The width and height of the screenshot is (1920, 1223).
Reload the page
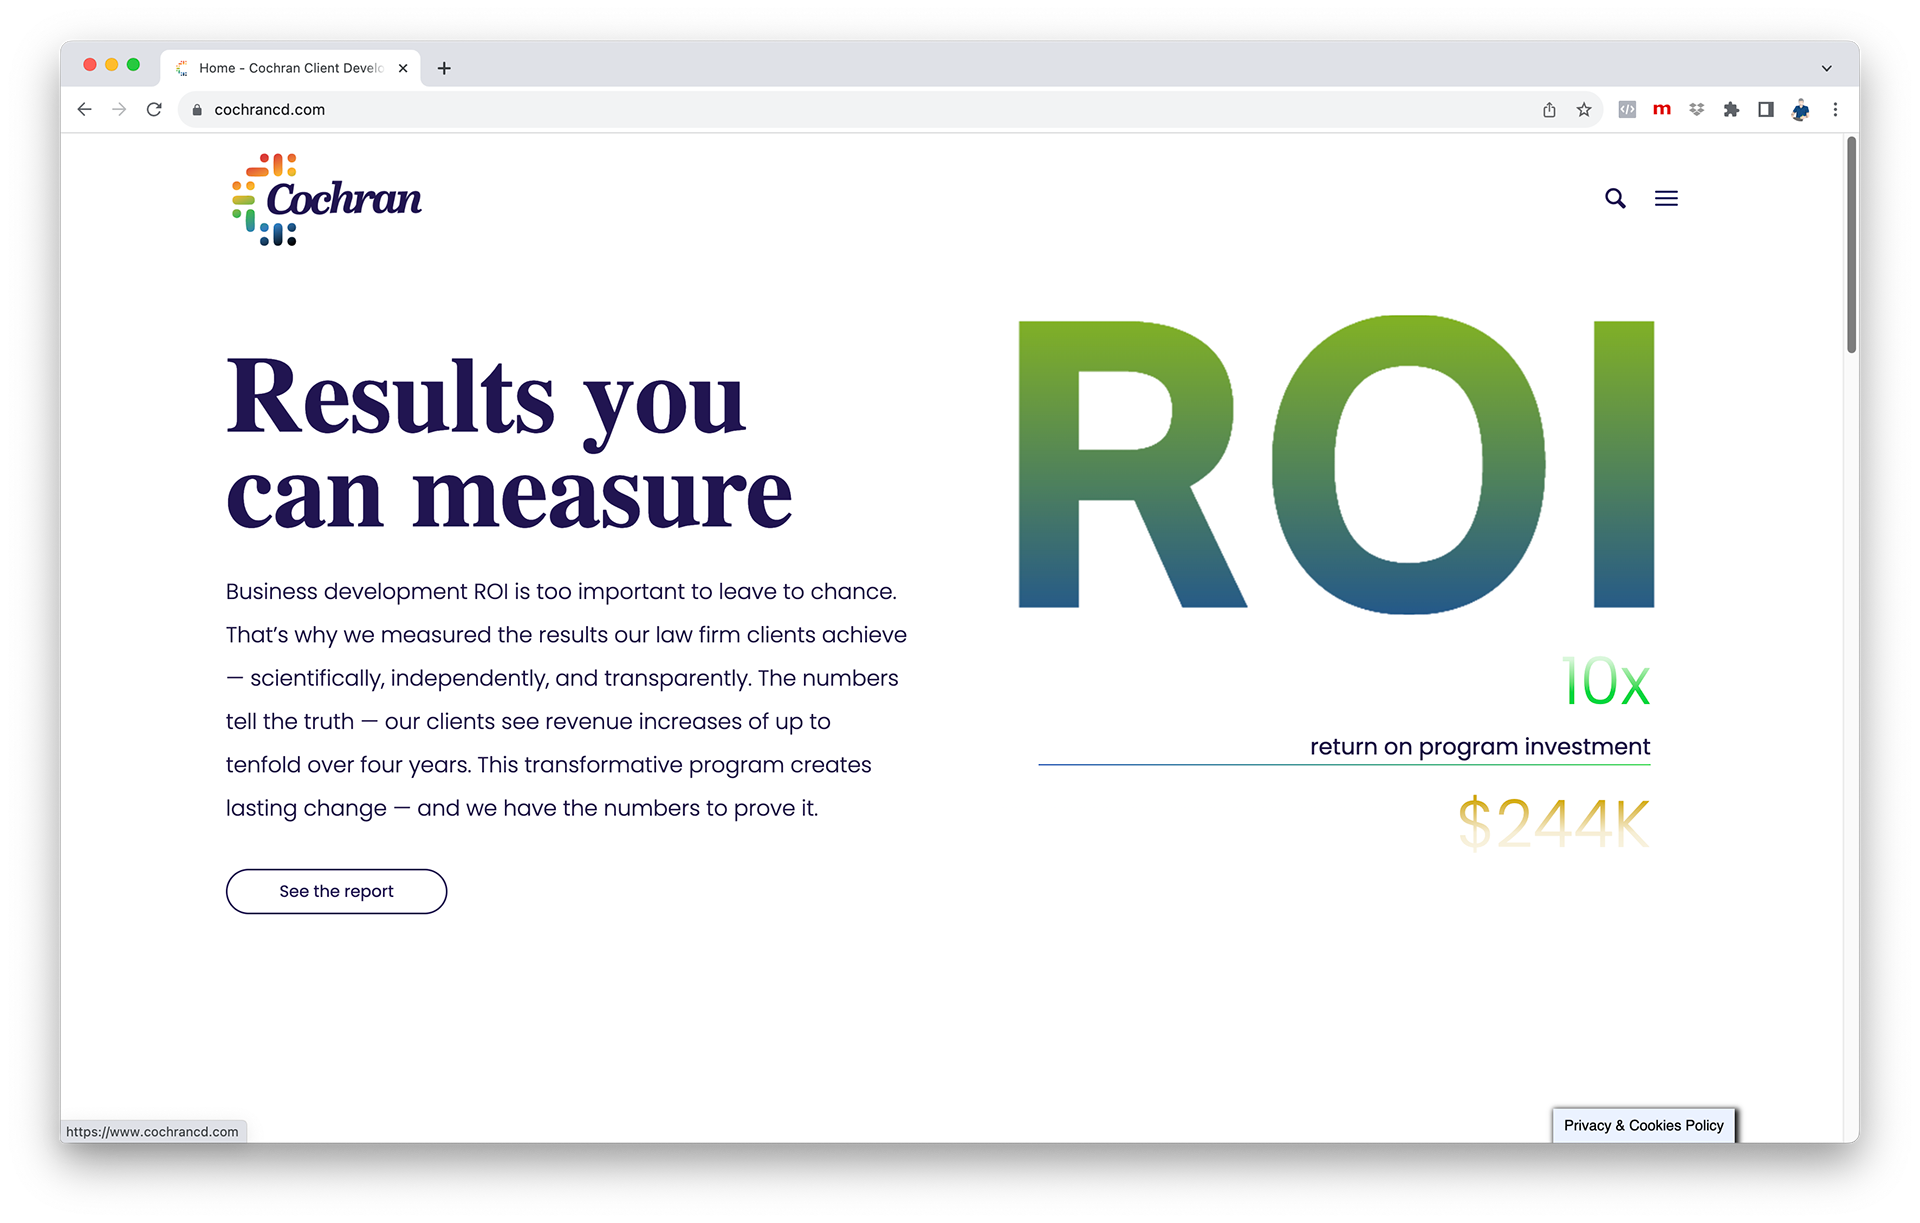click(154, 110)
